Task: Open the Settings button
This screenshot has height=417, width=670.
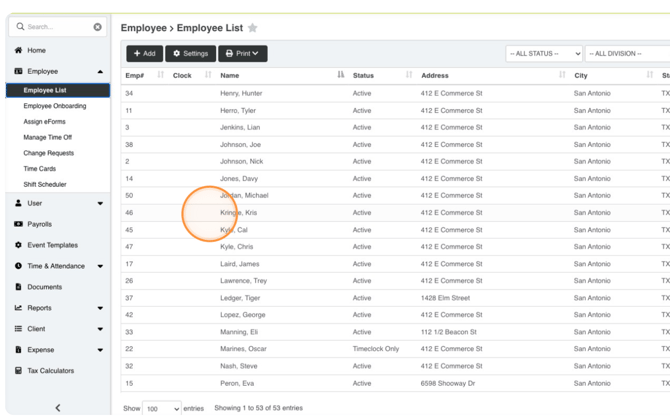Action: (191, 53)
